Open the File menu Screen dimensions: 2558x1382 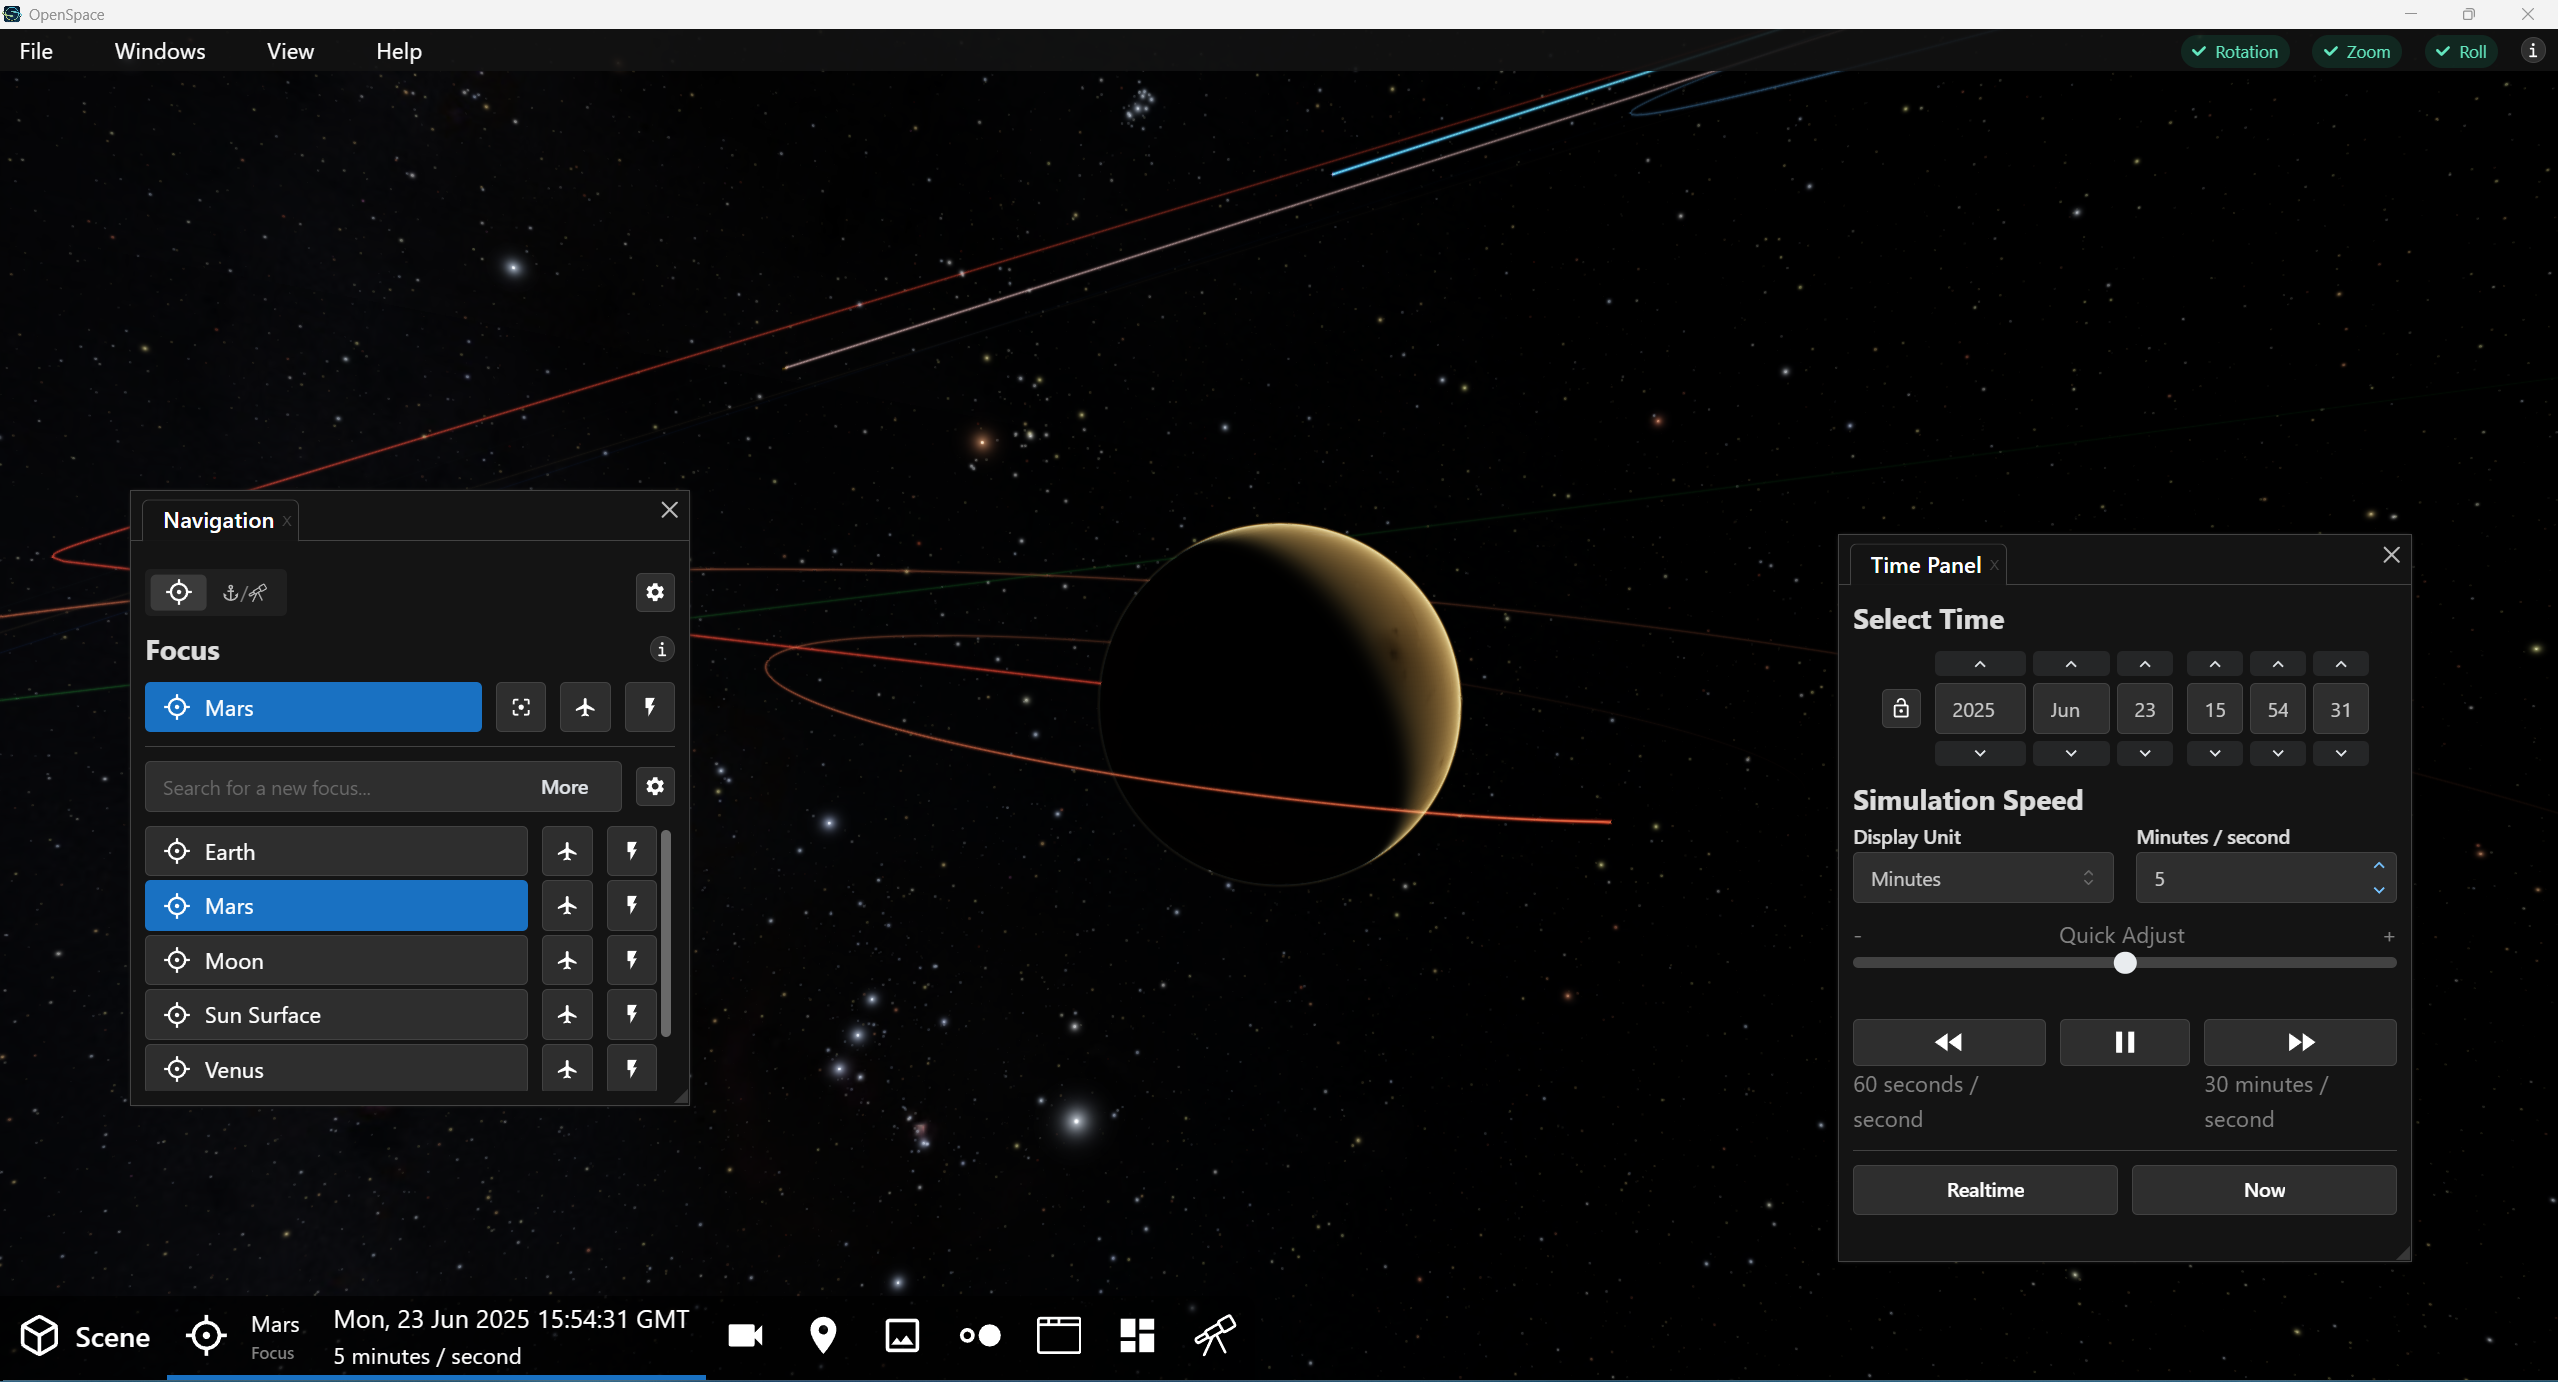point(36,51)
